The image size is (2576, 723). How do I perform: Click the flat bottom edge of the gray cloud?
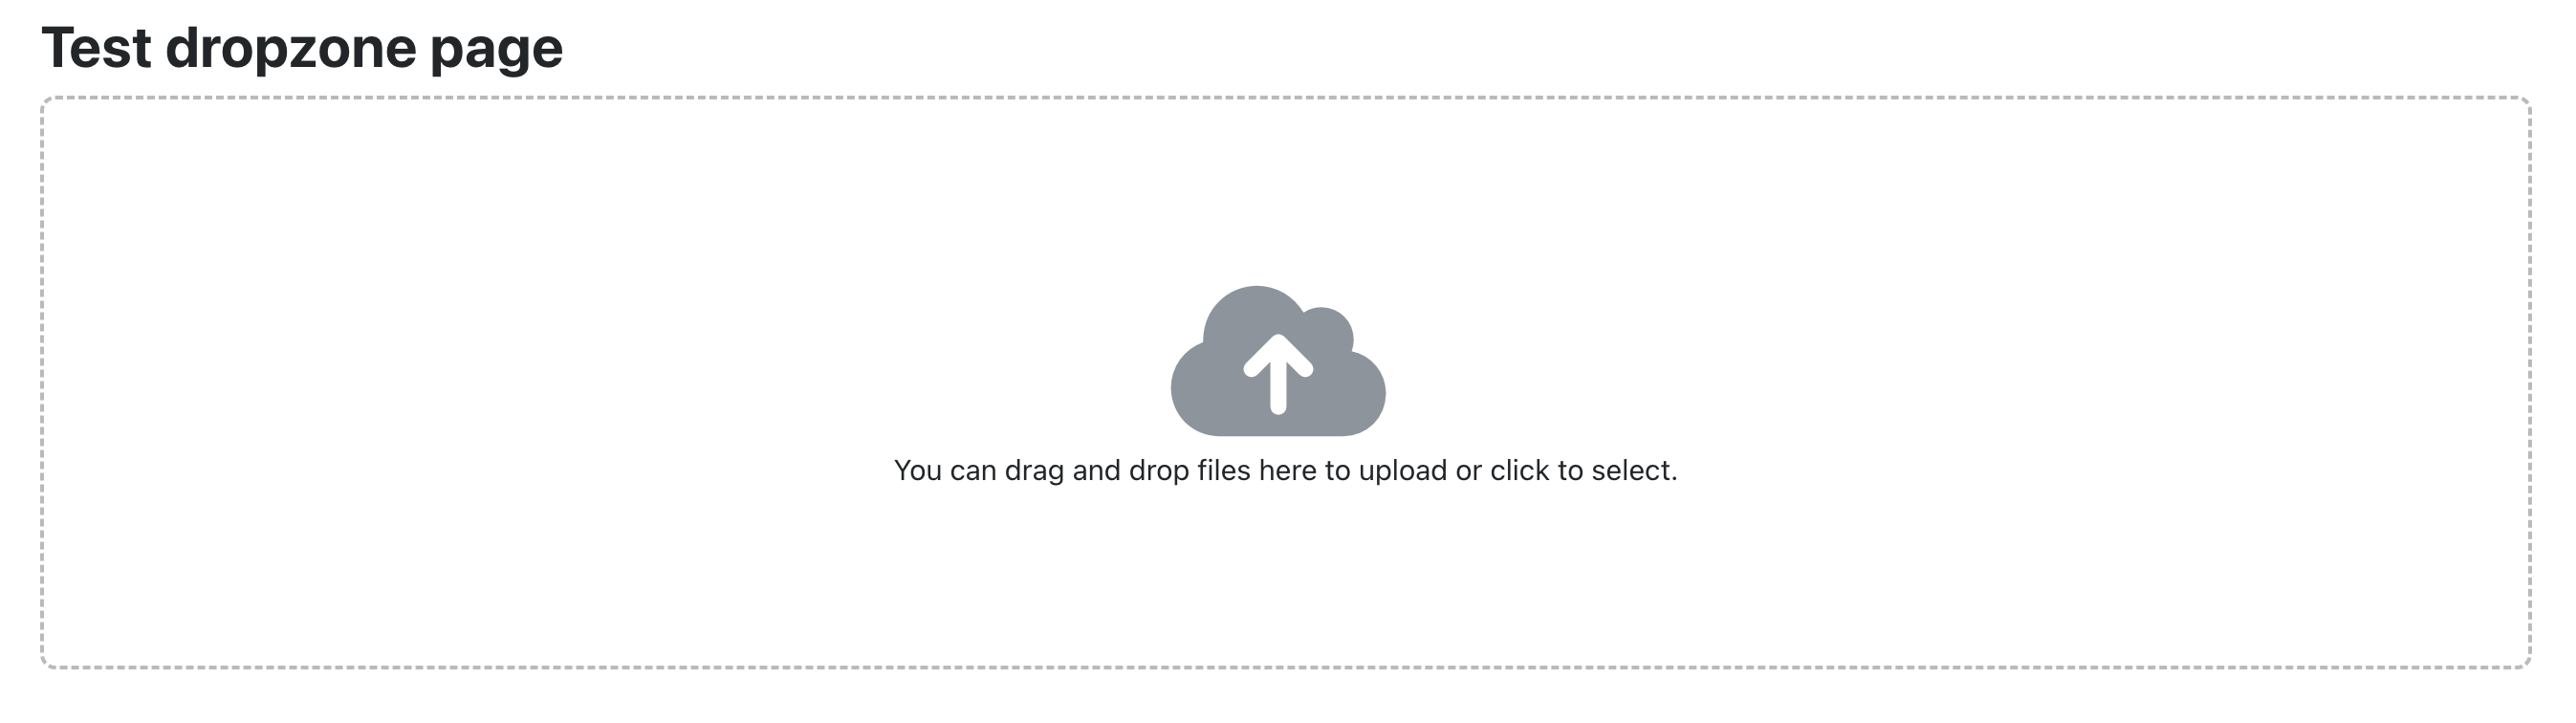[1278, 432]
